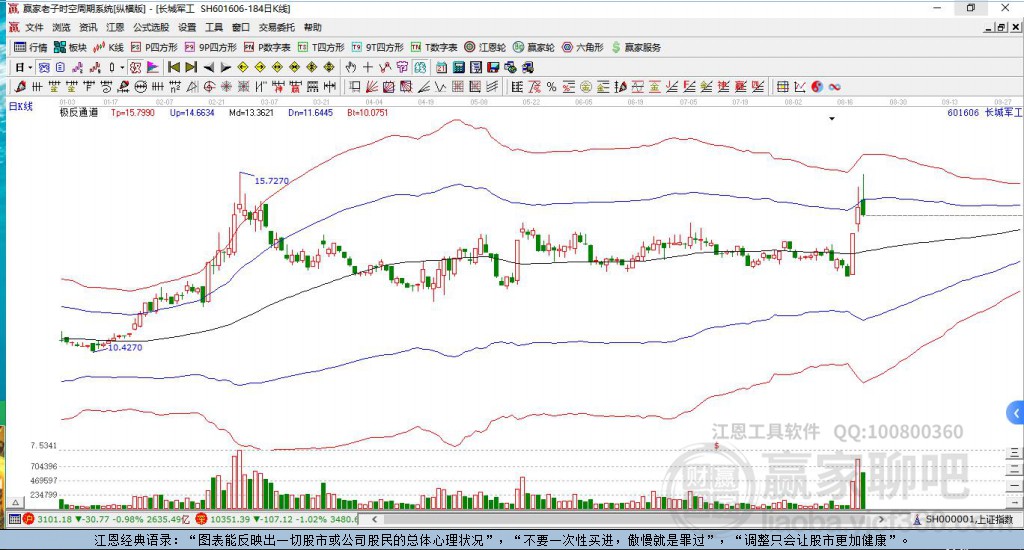Open the 9T四方形 tool
Viewport: 1024px width, 550px height.
click(x=377, y=47)
